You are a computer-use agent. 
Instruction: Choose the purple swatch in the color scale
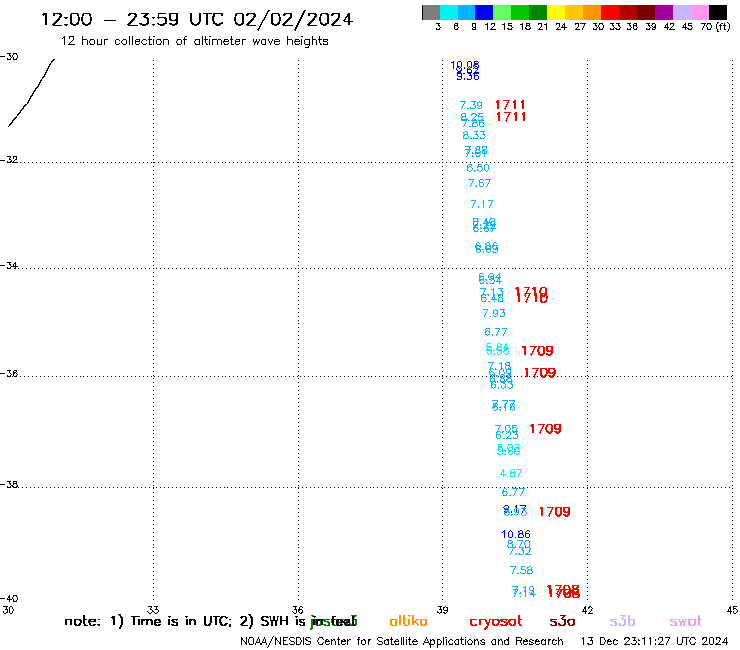coord(664,12)
